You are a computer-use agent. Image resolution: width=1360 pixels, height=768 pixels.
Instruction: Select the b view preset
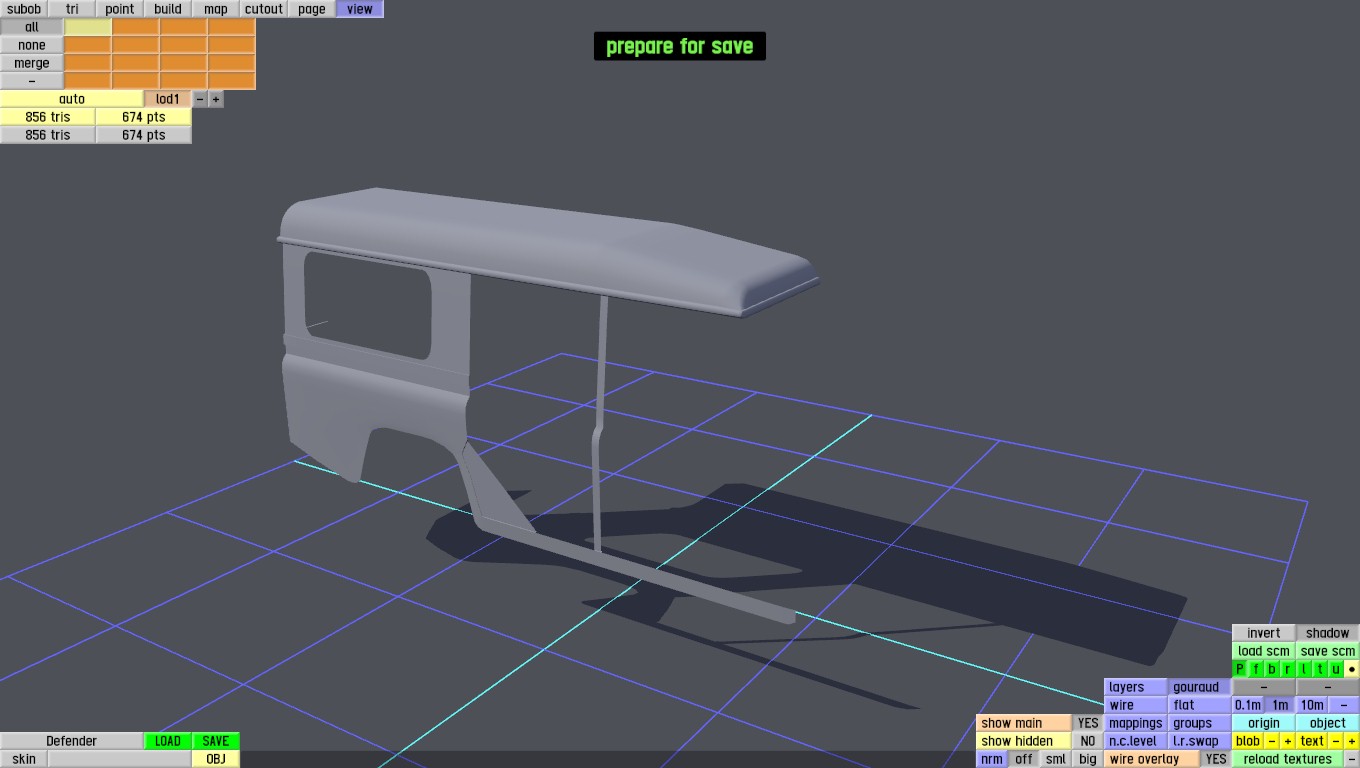click(x=1272, y=669)
